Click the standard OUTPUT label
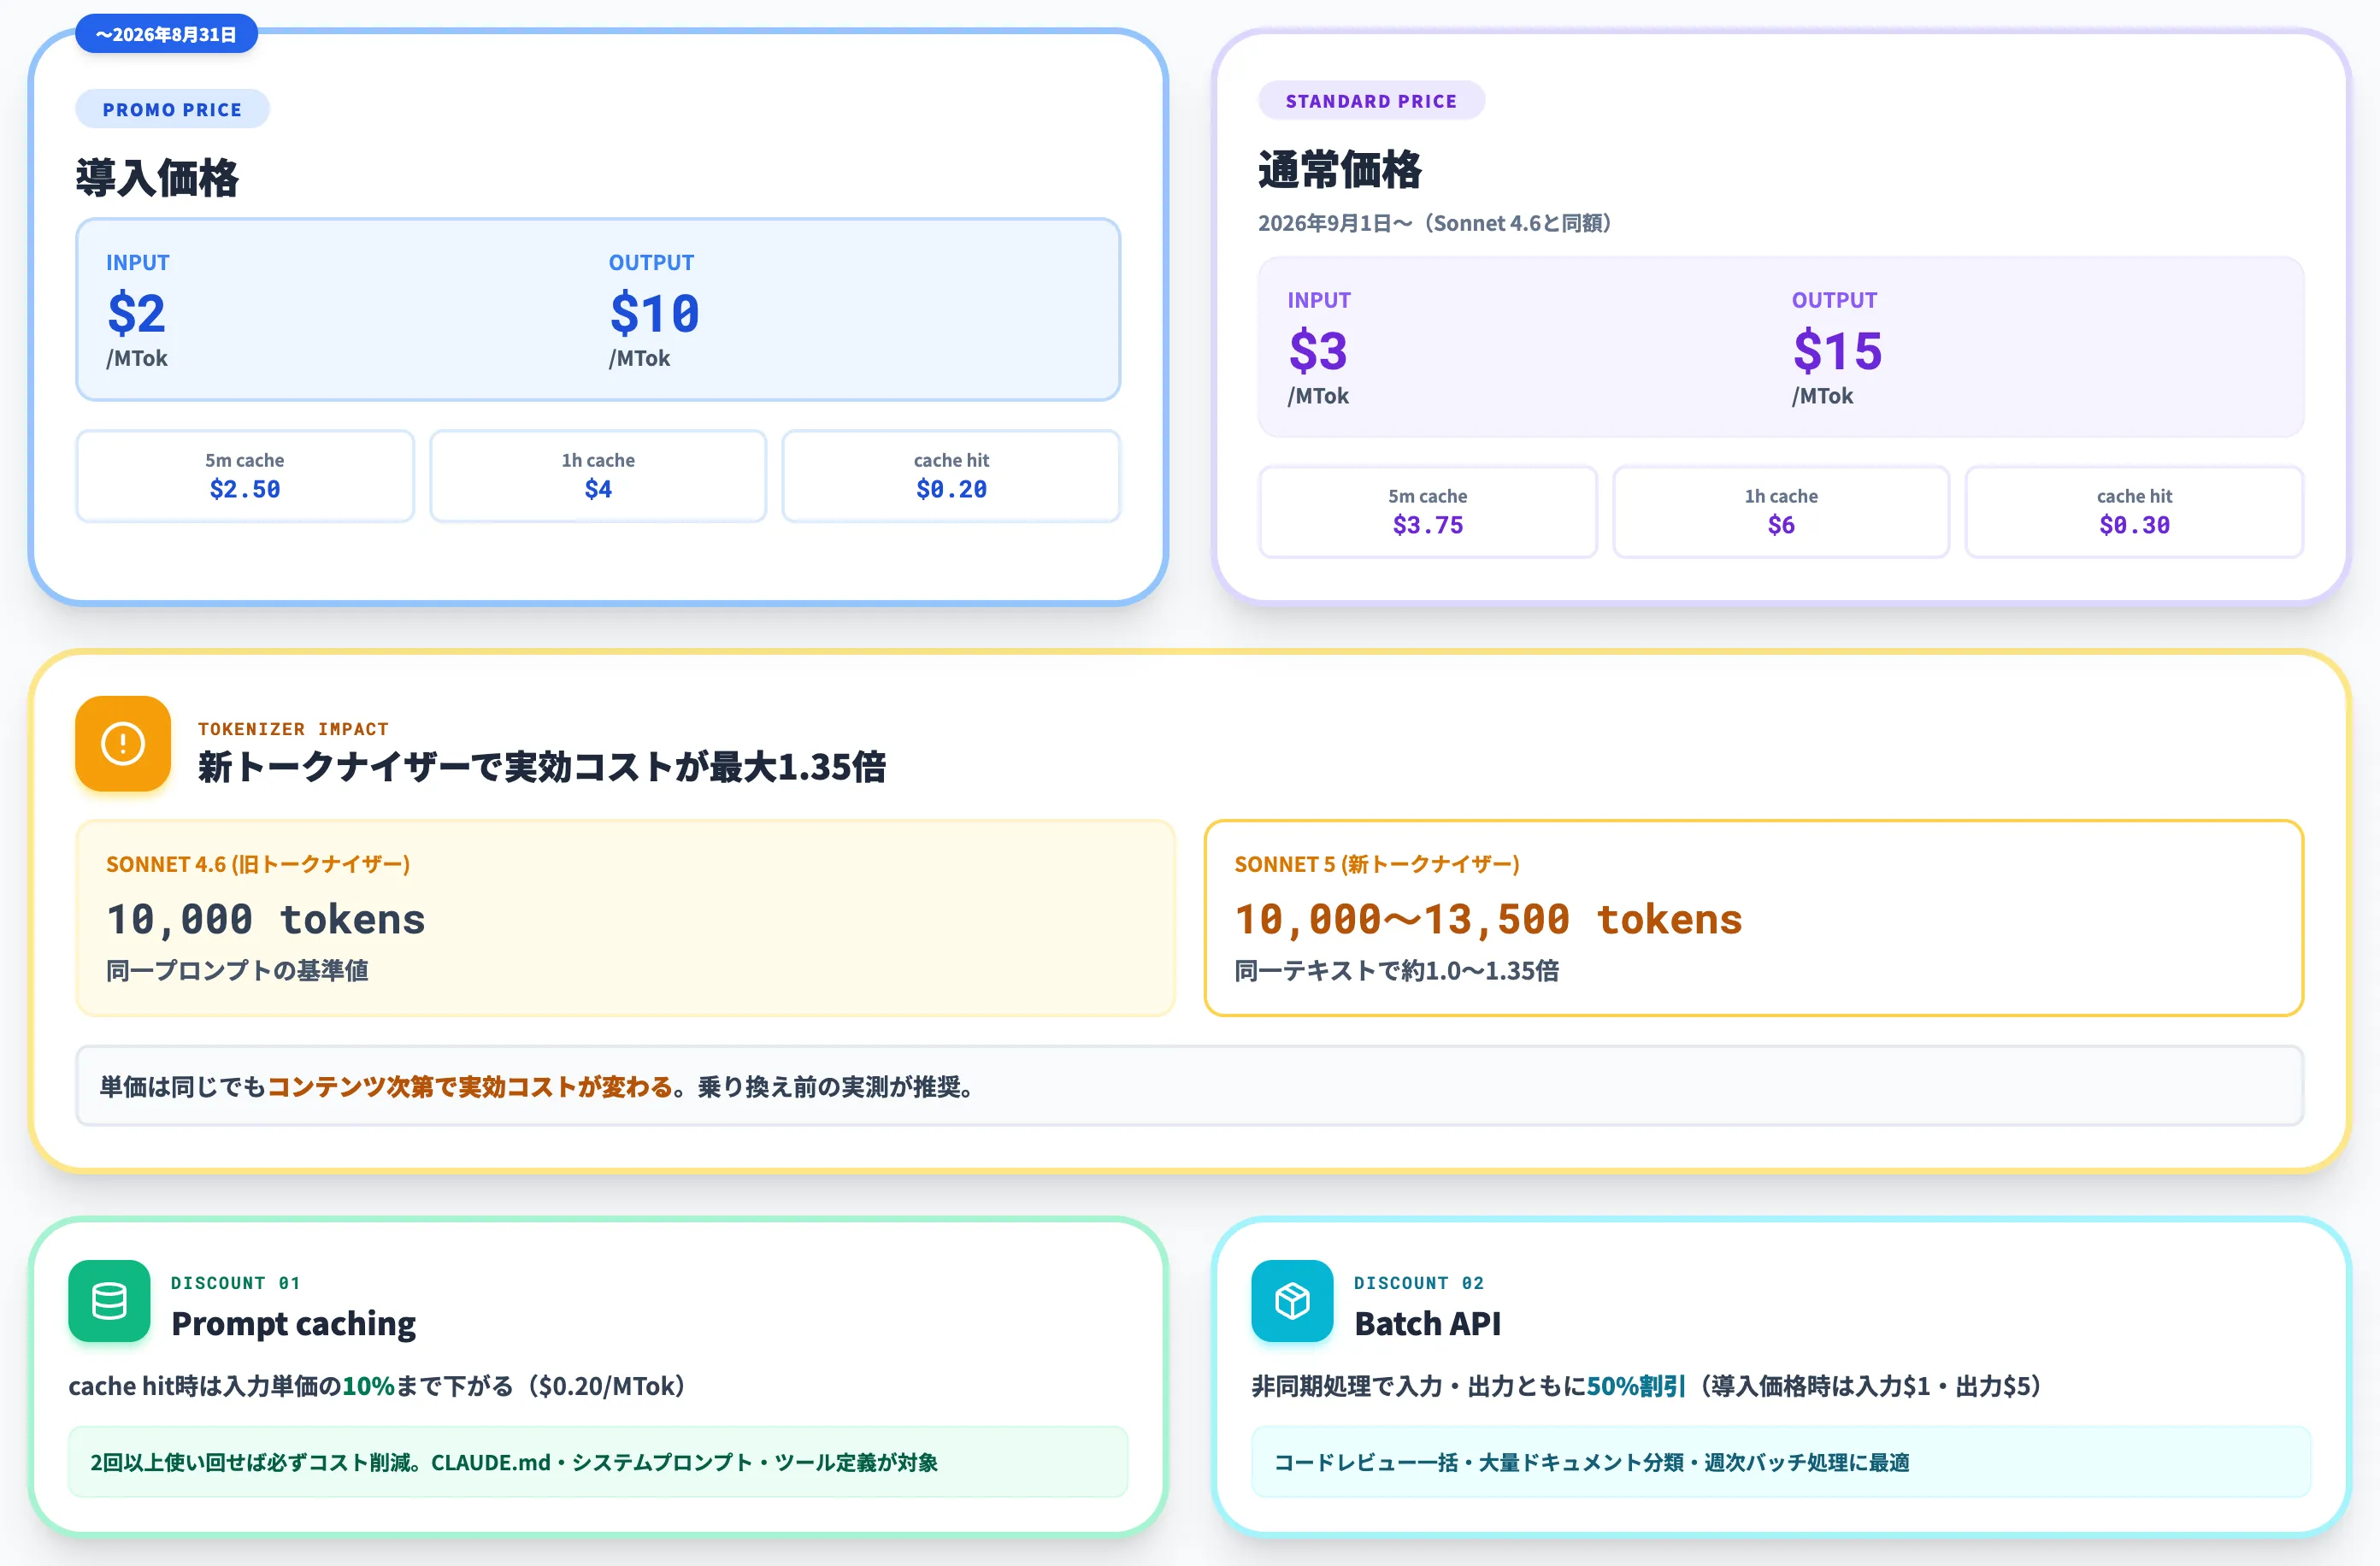 click(1834, 300)
